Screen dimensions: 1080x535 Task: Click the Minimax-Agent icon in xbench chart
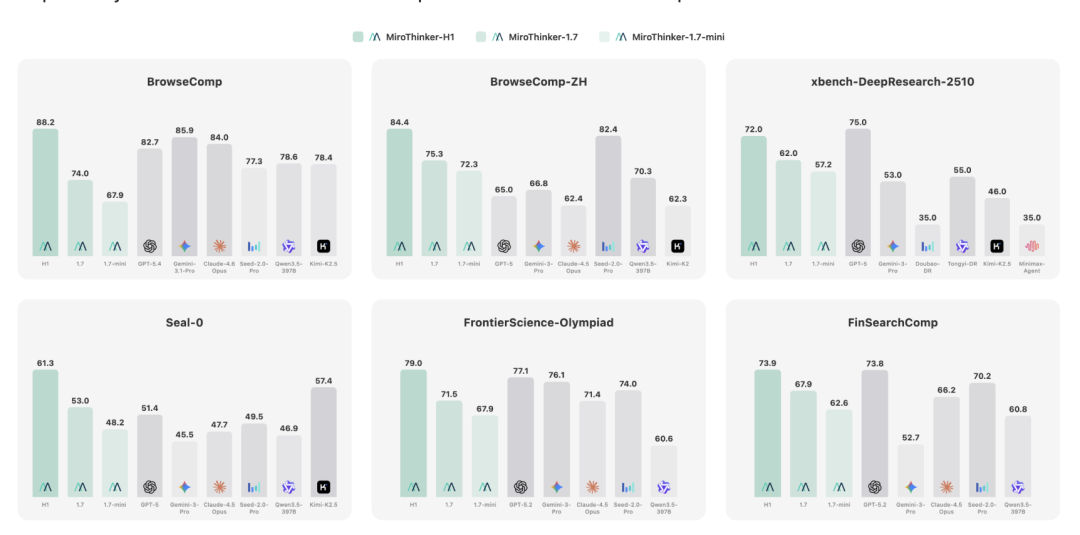coord(1032,245)
